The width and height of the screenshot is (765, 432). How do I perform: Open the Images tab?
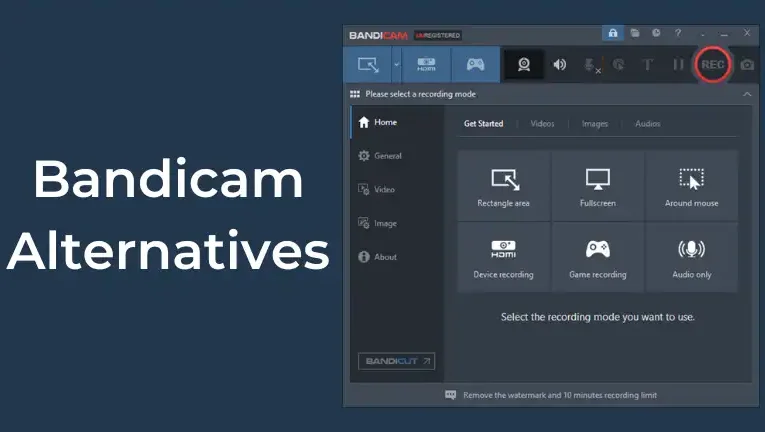[595, 124]
